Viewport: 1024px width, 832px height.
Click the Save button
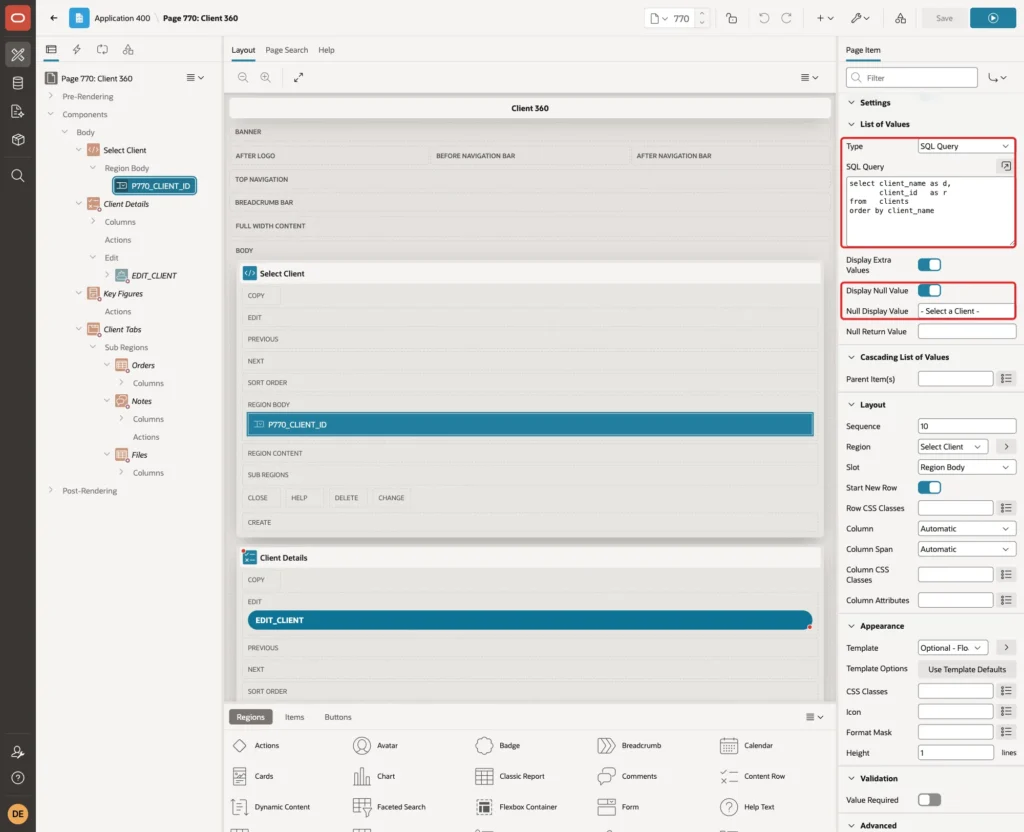click(944, 18)
